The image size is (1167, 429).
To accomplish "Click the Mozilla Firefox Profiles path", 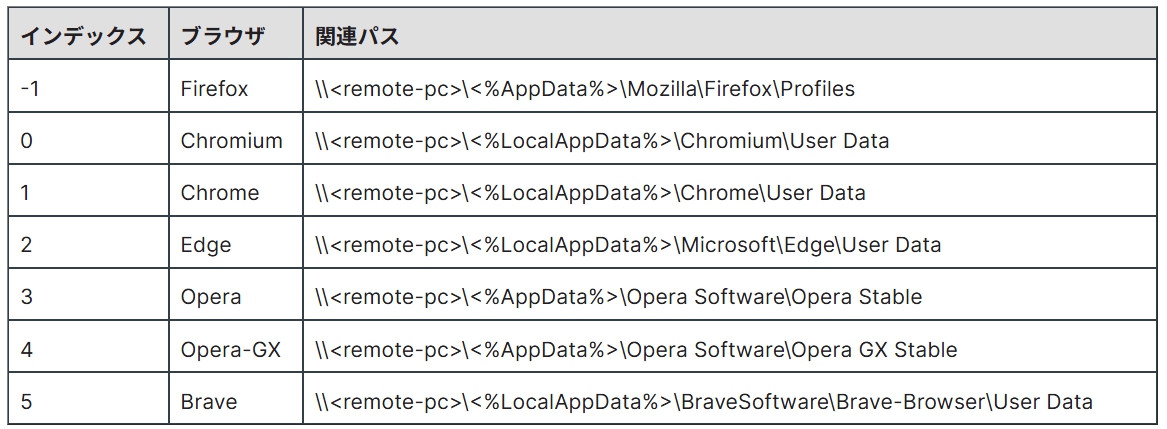I will click(585, 89).
